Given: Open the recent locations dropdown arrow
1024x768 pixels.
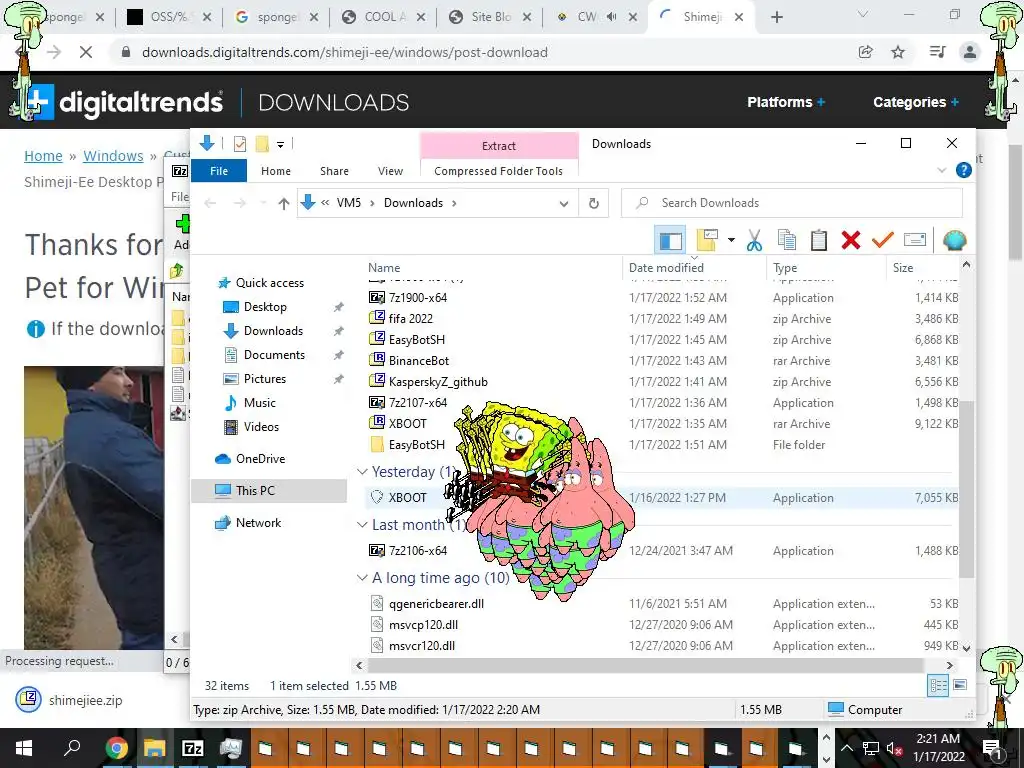Looking at the screenshot, I should (263, 203).
